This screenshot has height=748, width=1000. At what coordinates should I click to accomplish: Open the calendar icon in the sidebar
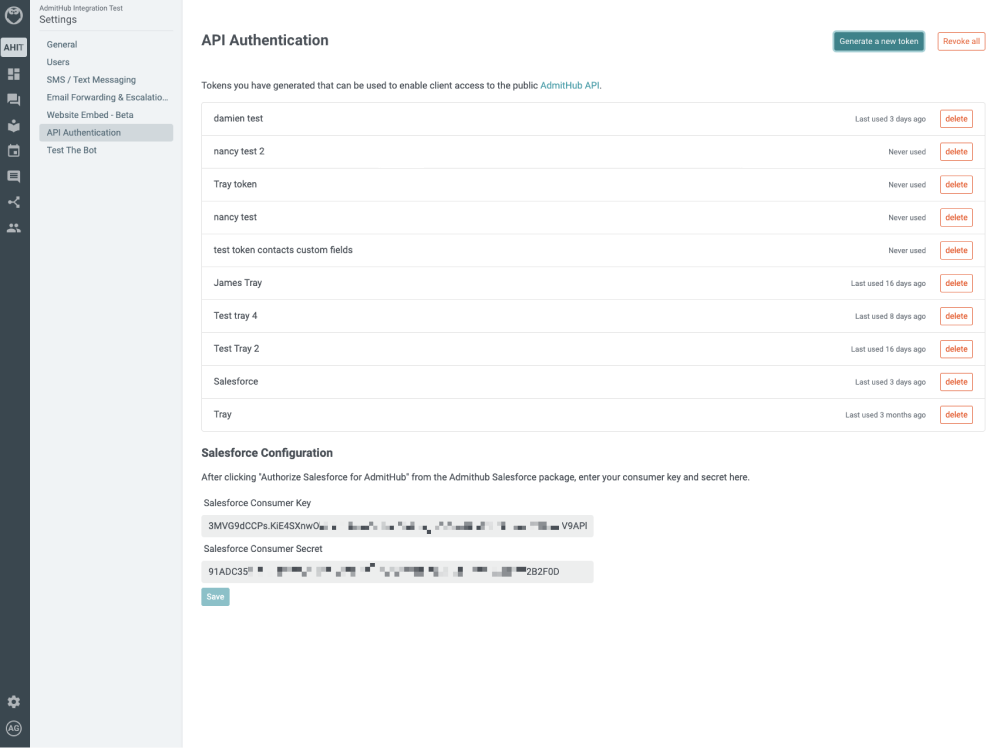click(x=13, y=151)
